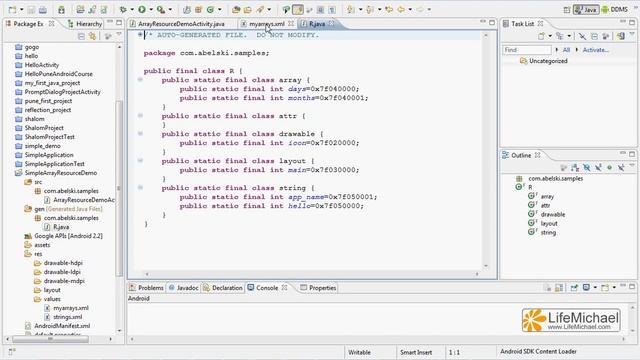The height and width of the screenshot is (360, 640).
Task: Click the Search toolbar icon
Action: [260, 9]
